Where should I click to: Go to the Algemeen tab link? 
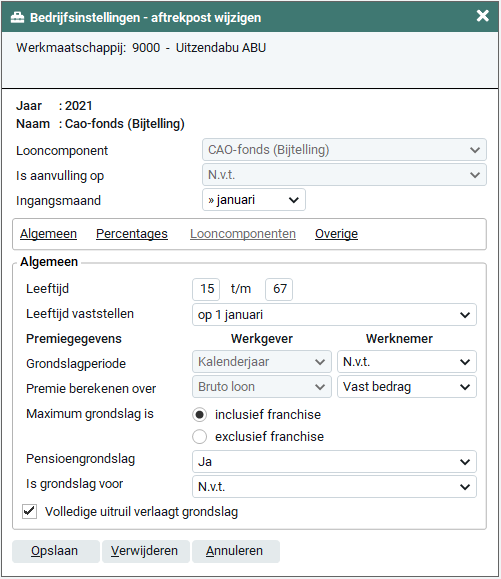tap(48, 234)
